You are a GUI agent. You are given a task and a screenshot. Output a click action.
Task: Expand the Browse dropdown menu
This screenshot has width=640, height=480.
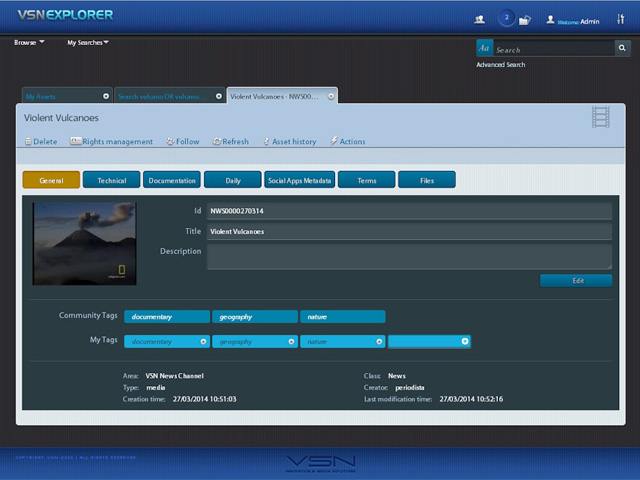29,42
